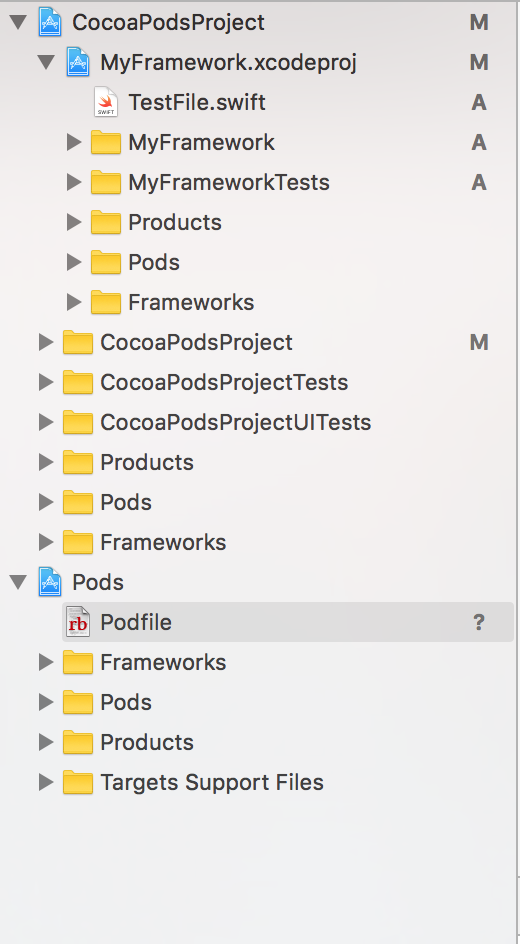Click the CocoaPodsProjectUITests folder icon
Viewport: 520px width, 944px height.
click(x=78, y=422)
